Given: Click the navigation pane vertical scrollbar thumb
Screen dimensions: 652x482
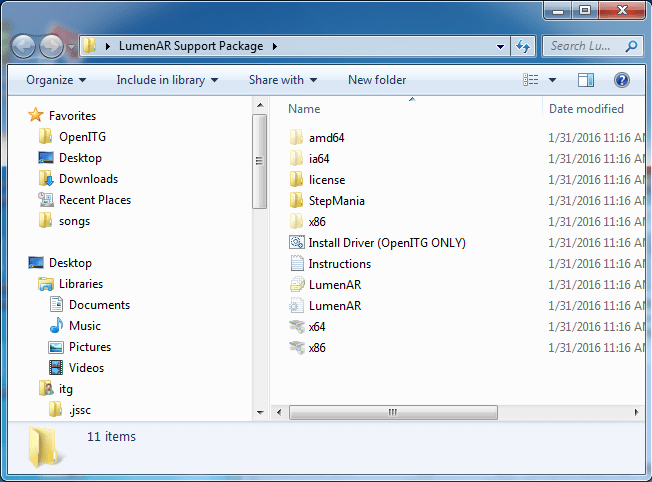Looking at the screenshot, I should 259,161.
